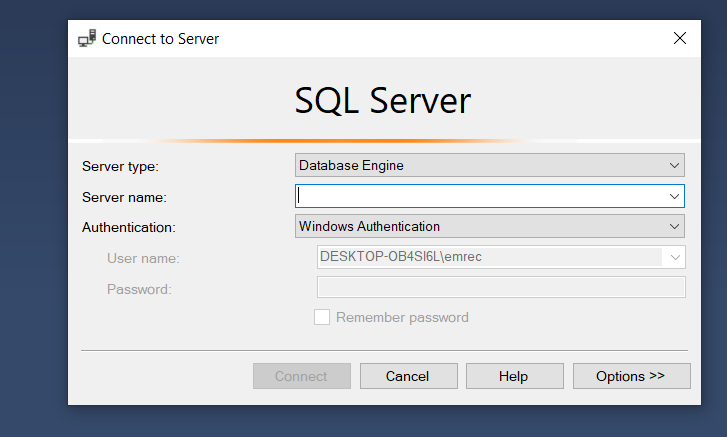Open the Server type dropdown

[x=490, y=165]
